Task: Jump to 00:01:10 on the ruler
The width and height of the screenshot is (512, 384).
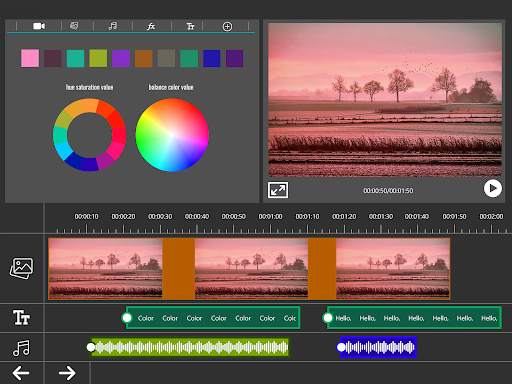Action: pyautogui.click(x=307, y=217)
